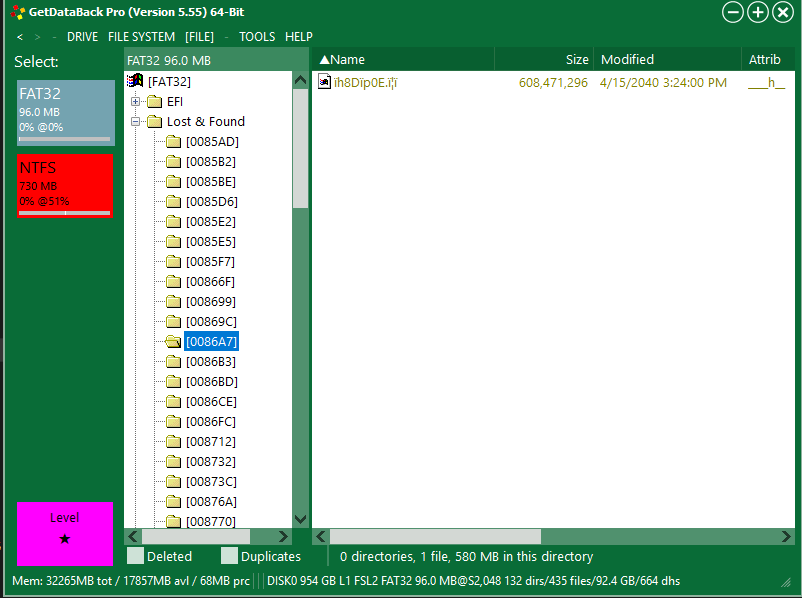Expand the EFI folder tree node
The width and height of the screenshot is (802, 598).
135,101
